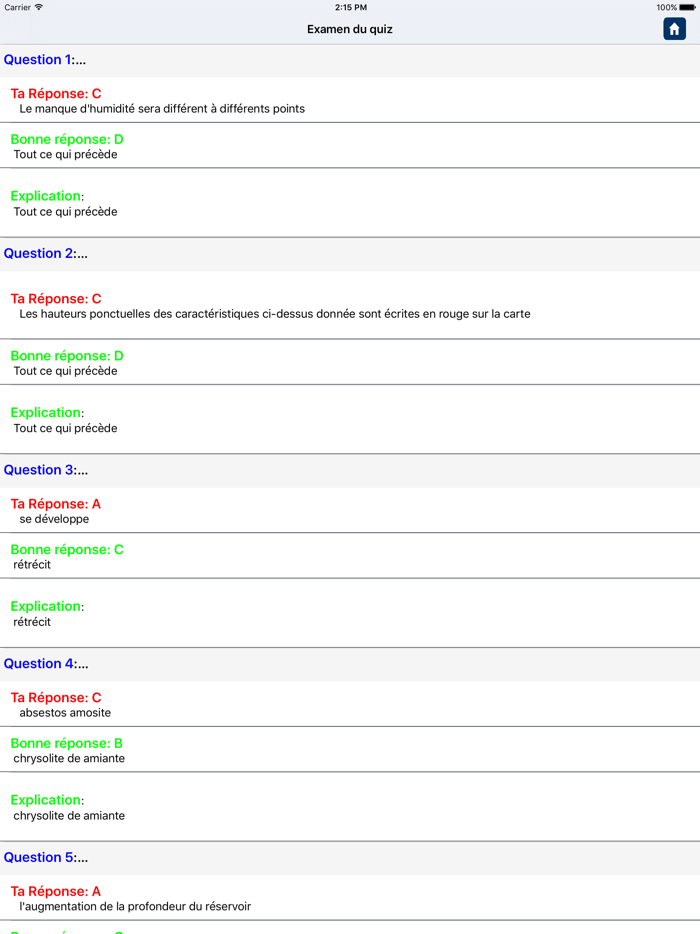Select 'Bonne réponse: C' under Question 3
The image size is (700, 934).
click(x=67, y=550)
